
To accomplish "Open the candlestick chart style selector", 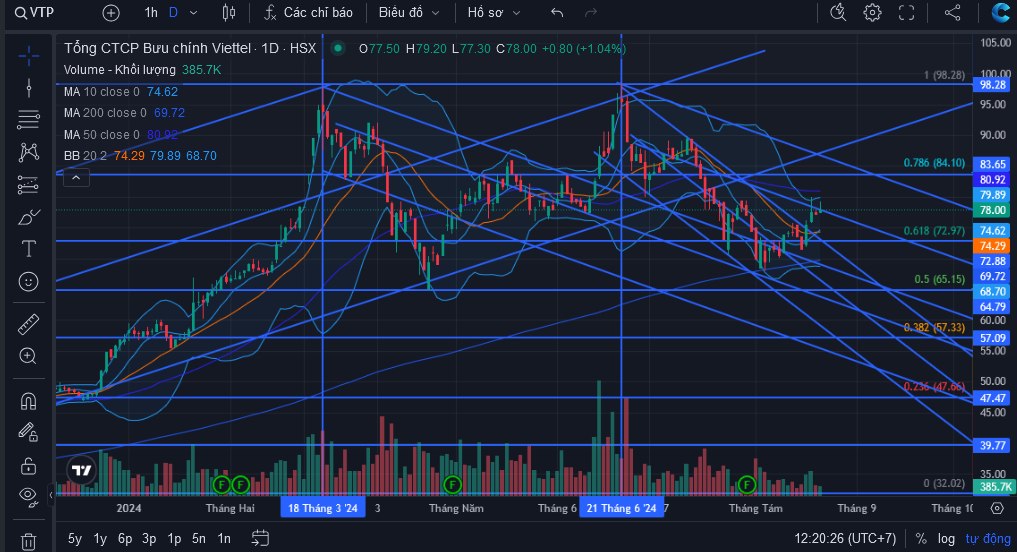I will point(228,12).
